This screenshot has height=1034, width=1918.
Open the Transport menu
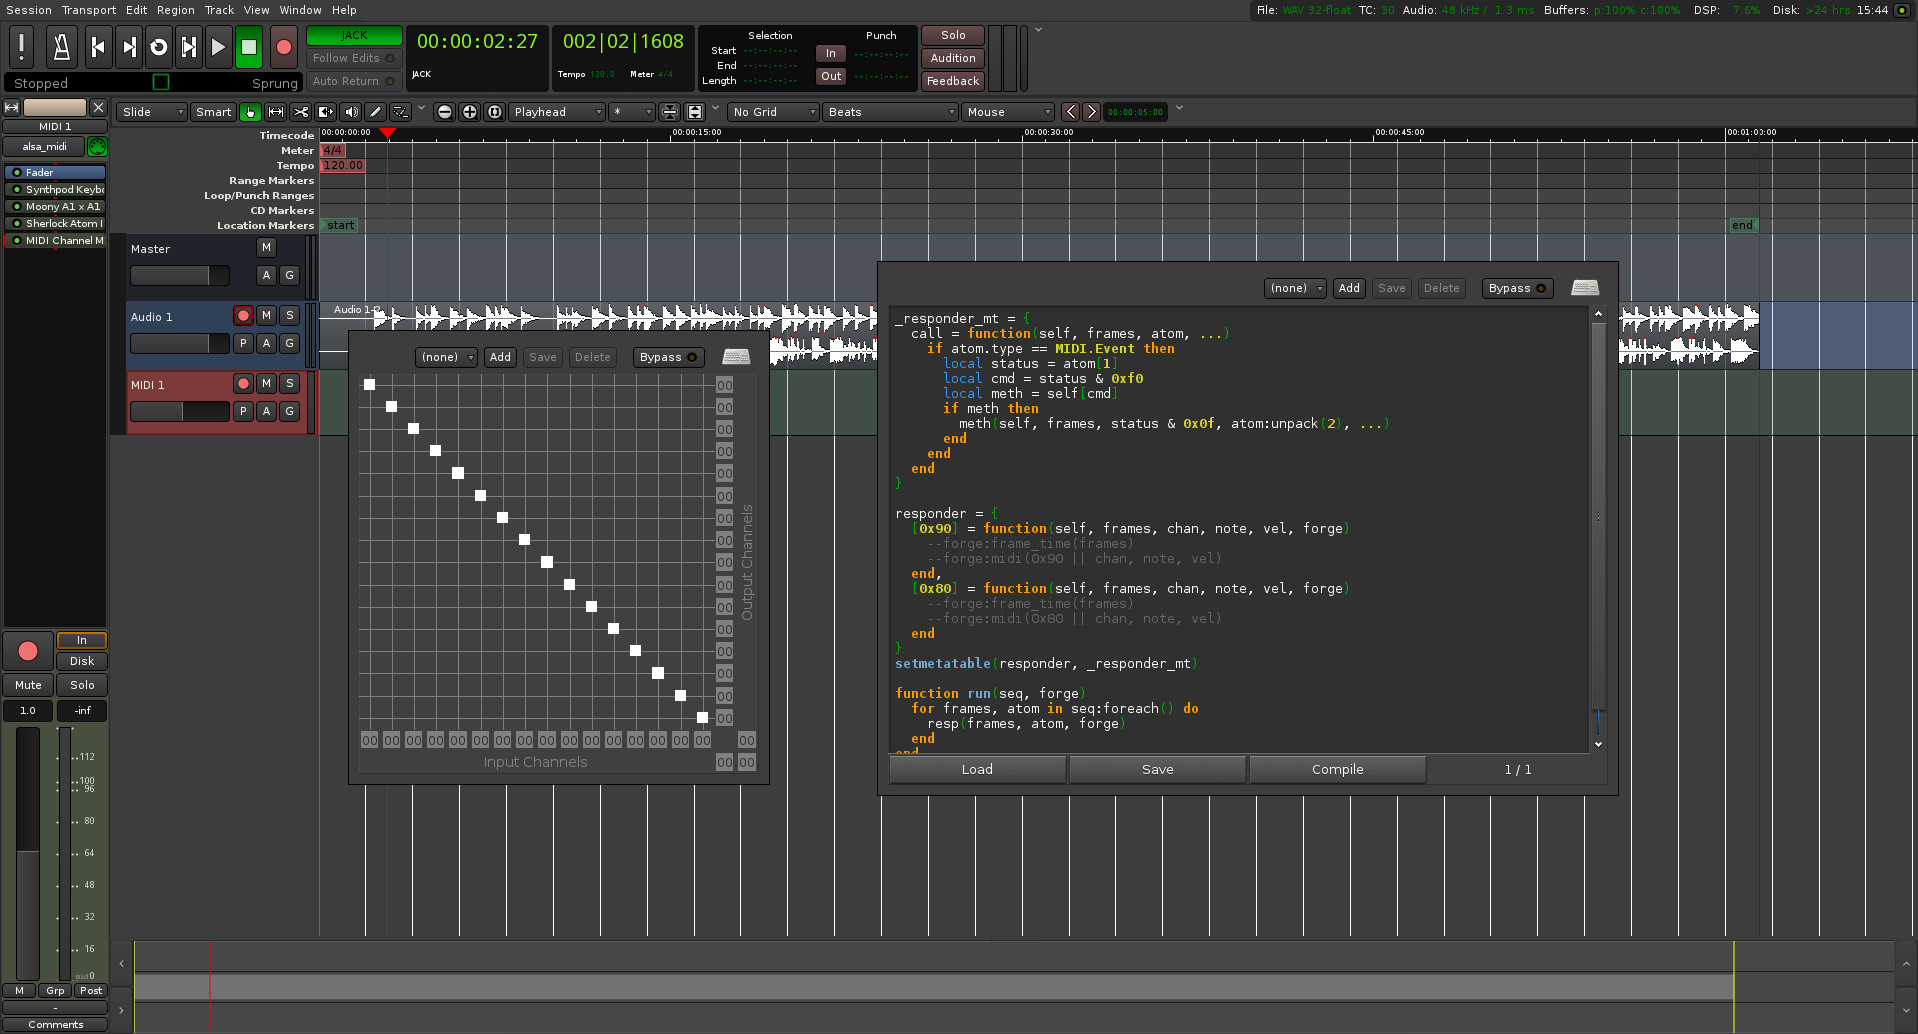pyautogui.click(x=89, y=10)
